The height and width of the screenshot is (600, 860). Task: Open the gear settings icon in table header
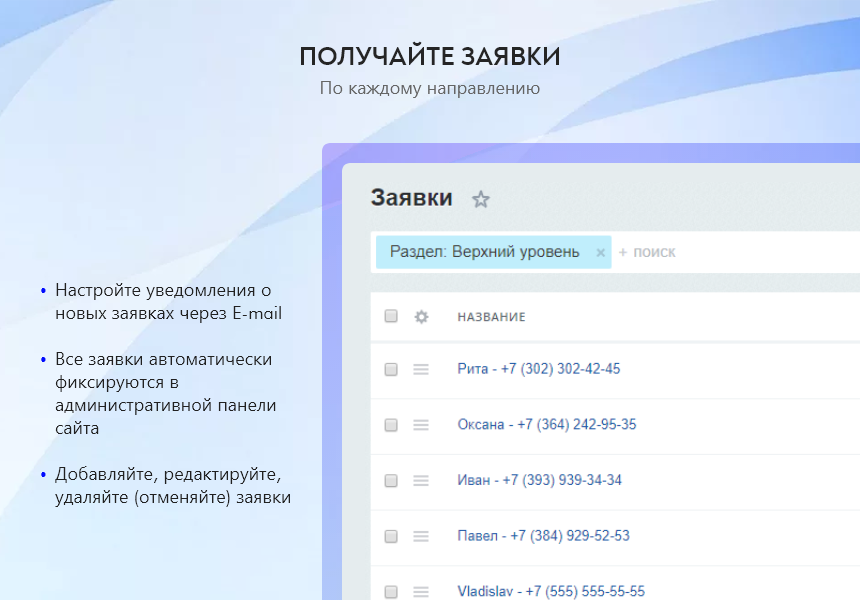421,316
